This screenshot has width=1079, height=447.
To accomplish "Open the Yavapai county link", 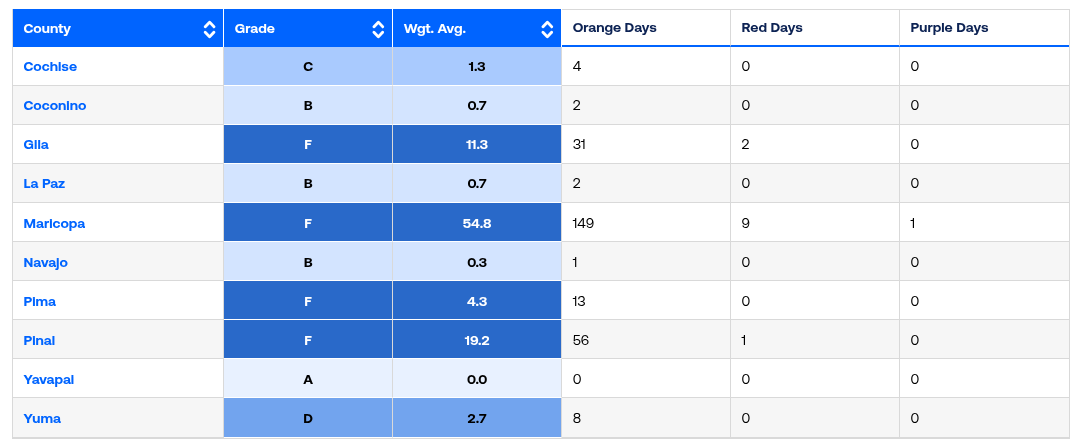I will (49, 379).
